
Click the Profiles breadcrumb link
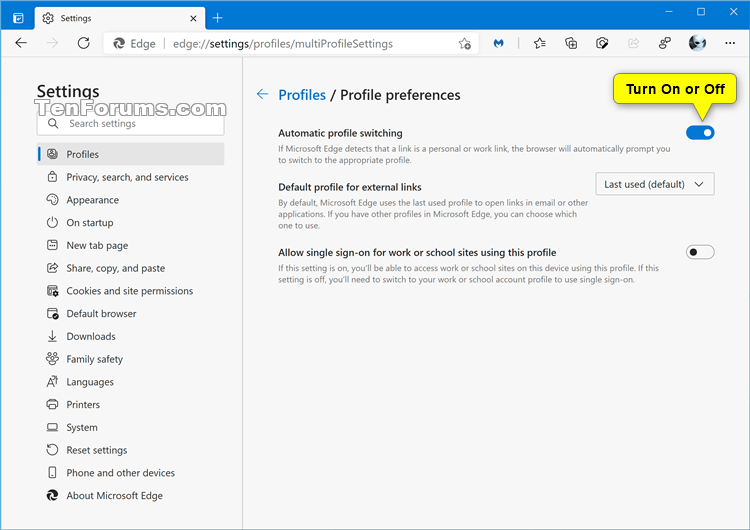tap(302, 95)
